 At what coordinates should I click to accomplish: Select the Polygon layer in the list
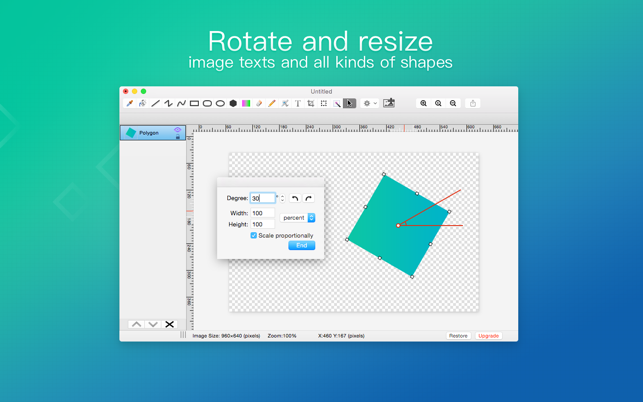pyautogui.click(x=153, y=133)
